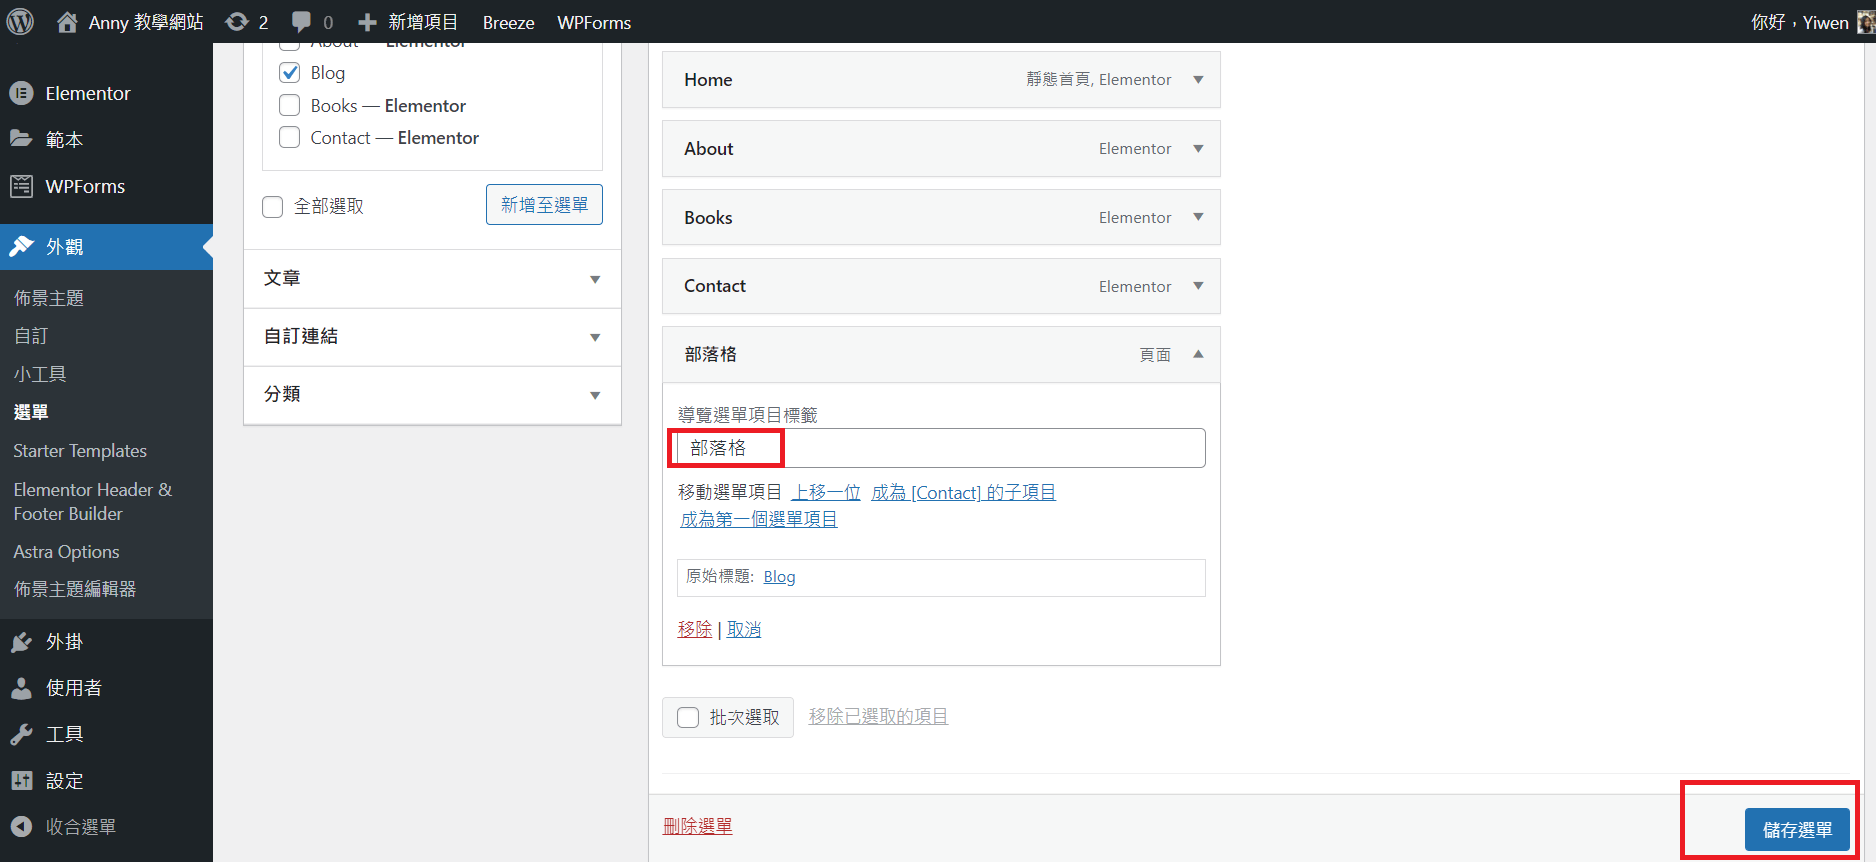The width and height of the screenshot is (1876, 862).
Task: Click the 刪除選單 link
Action: point(698,826)
